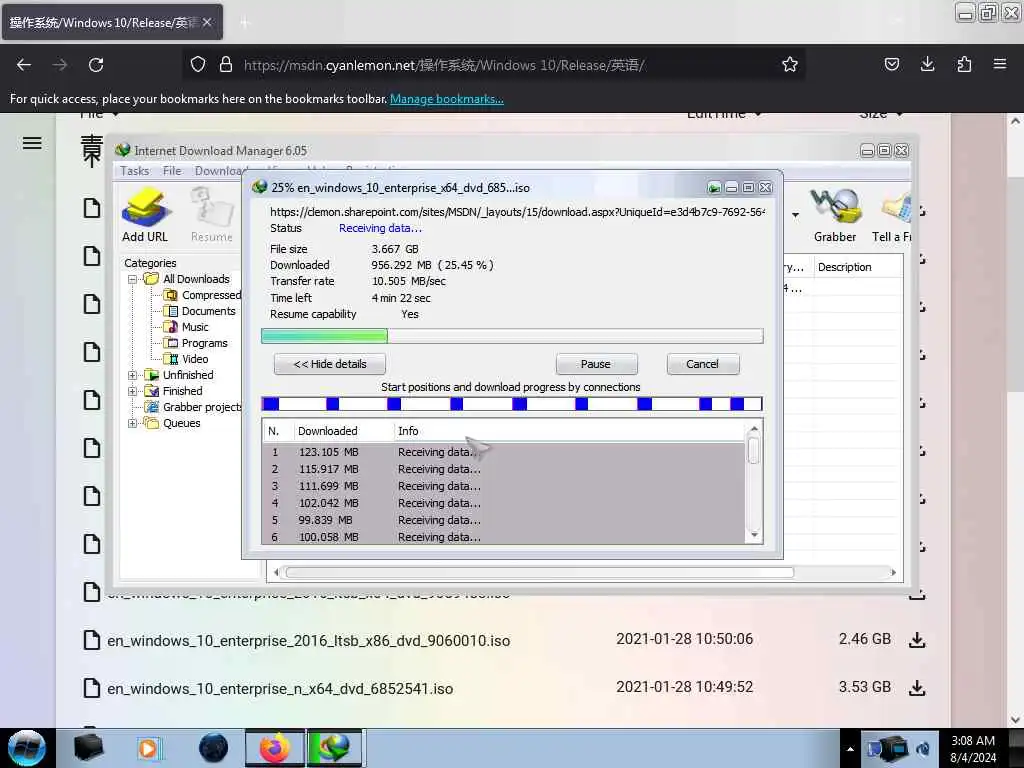1024x768 pixels.
Task: Open a new tab in Firefox
Action: (x=244, y=23)
